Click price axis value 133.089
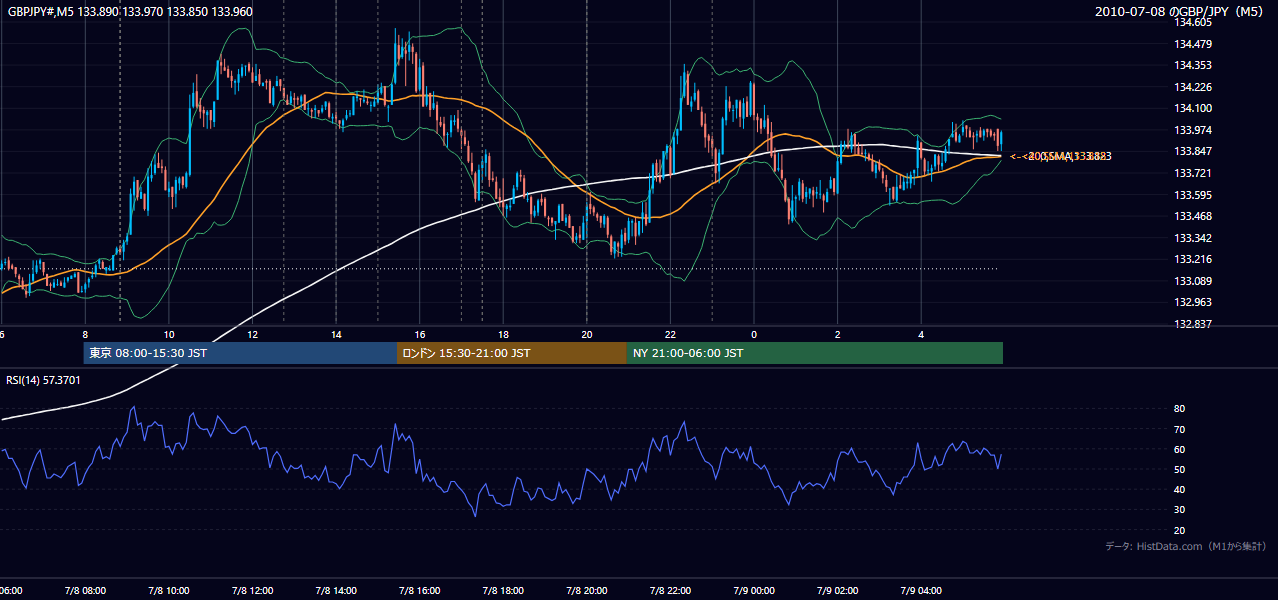Viewport: 1278px width, 600px height. [1193, 281]
